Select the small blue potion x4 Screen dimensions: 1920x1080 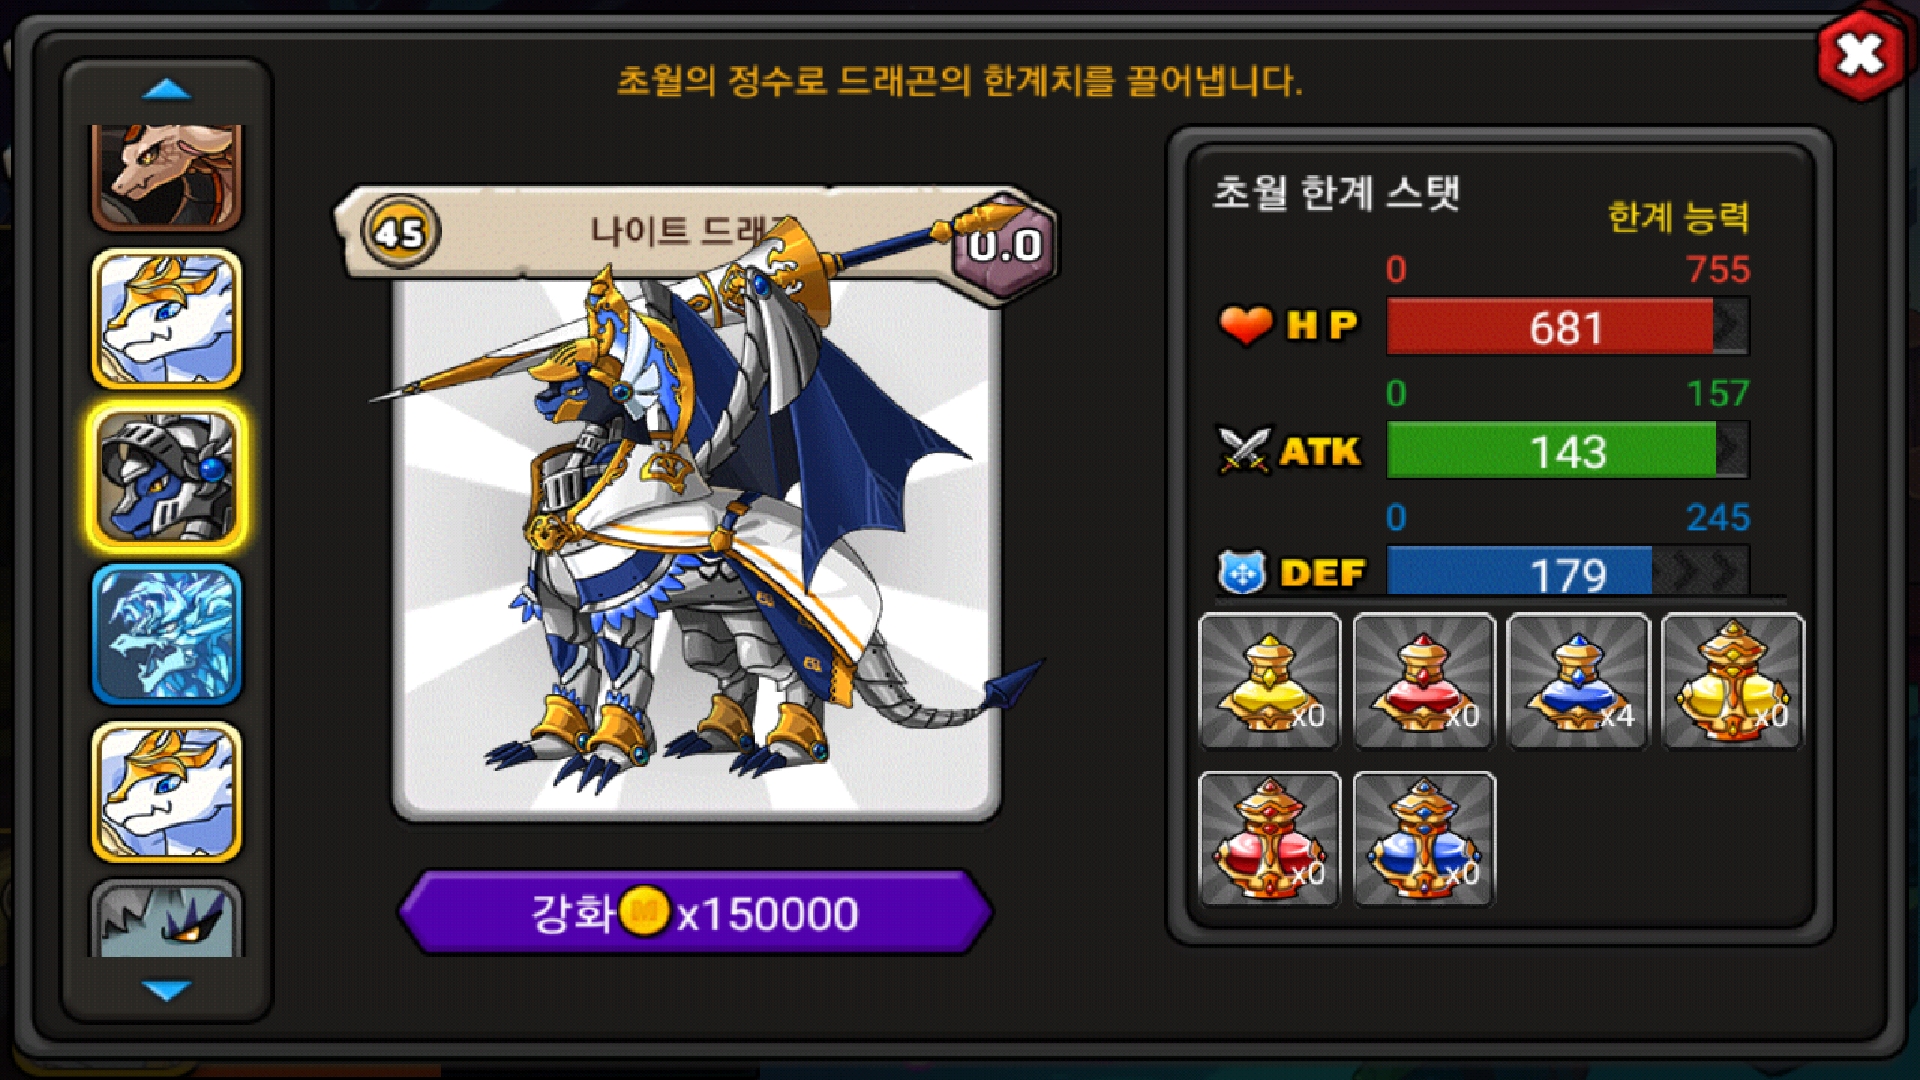(1578, 681)
